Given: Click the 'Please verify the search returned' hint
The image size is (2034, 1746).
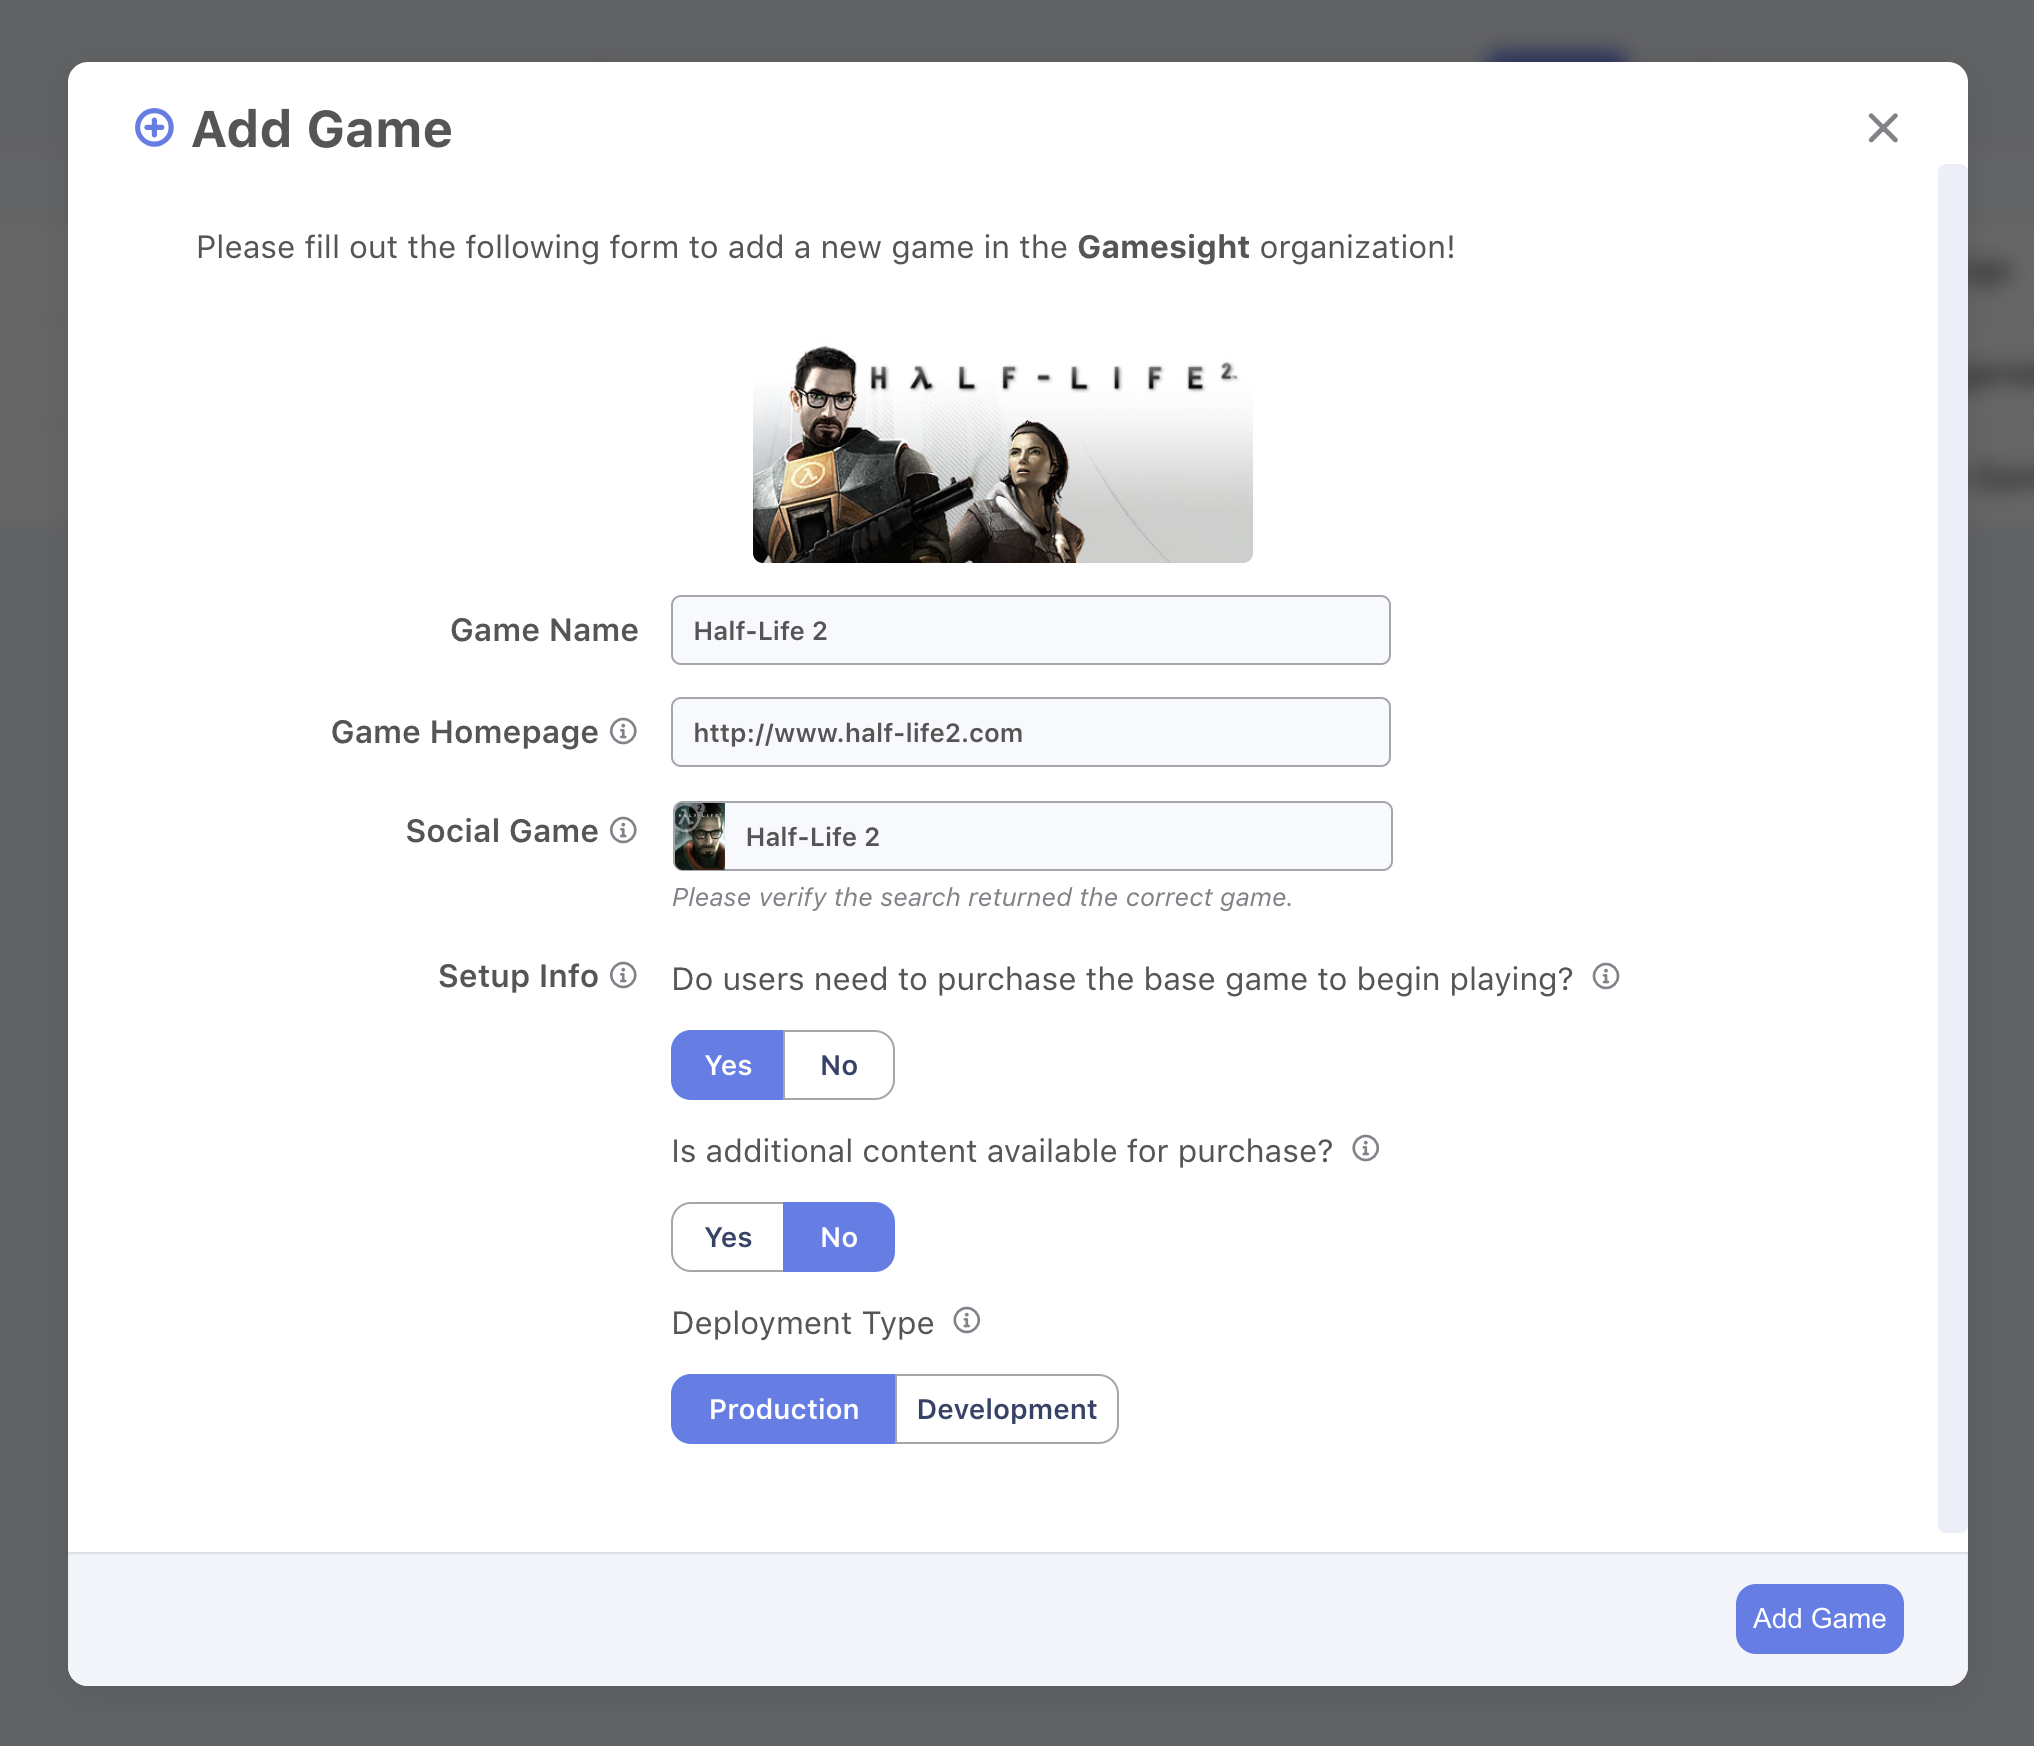Looking at the screenshot, I should click(x=982, y=897).
